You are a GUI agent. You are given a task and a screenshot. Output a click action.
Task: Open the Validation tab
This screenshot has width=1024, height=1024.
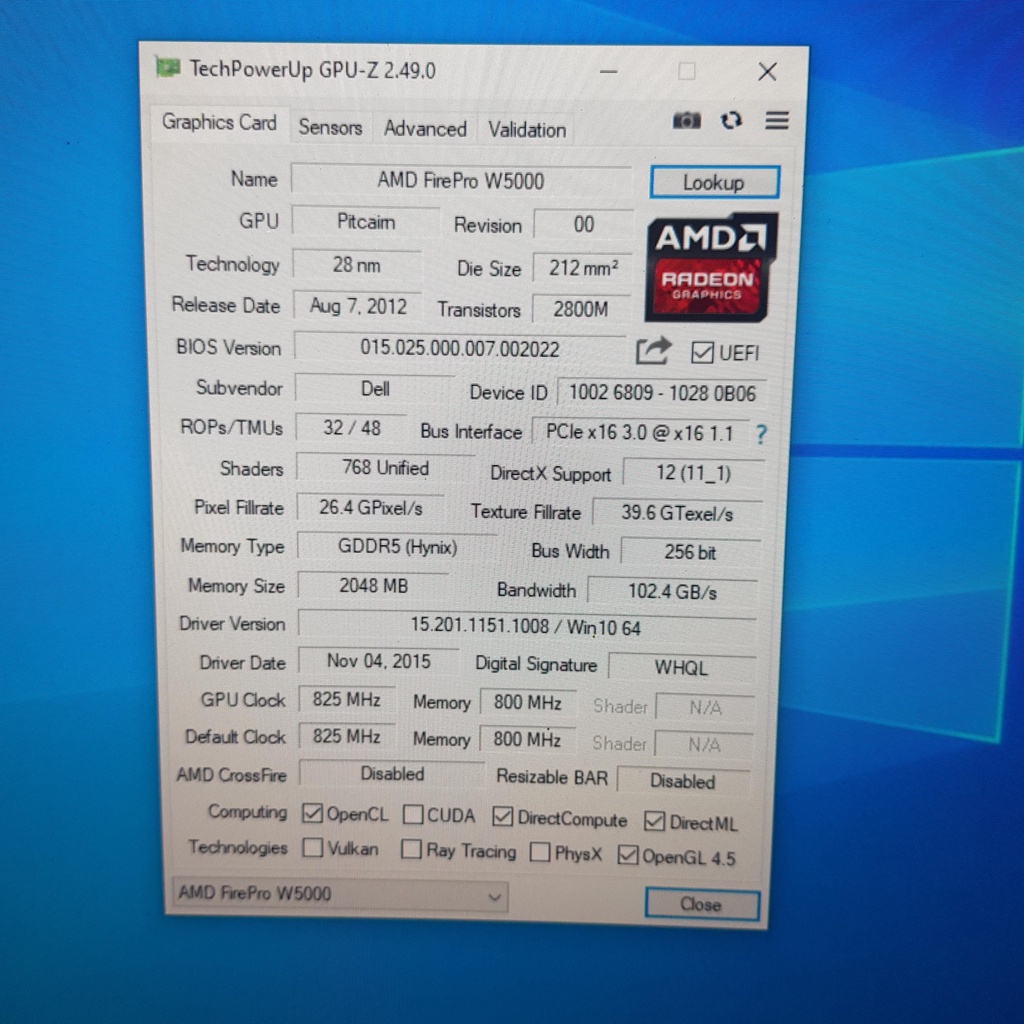click(x=527, y=129)
